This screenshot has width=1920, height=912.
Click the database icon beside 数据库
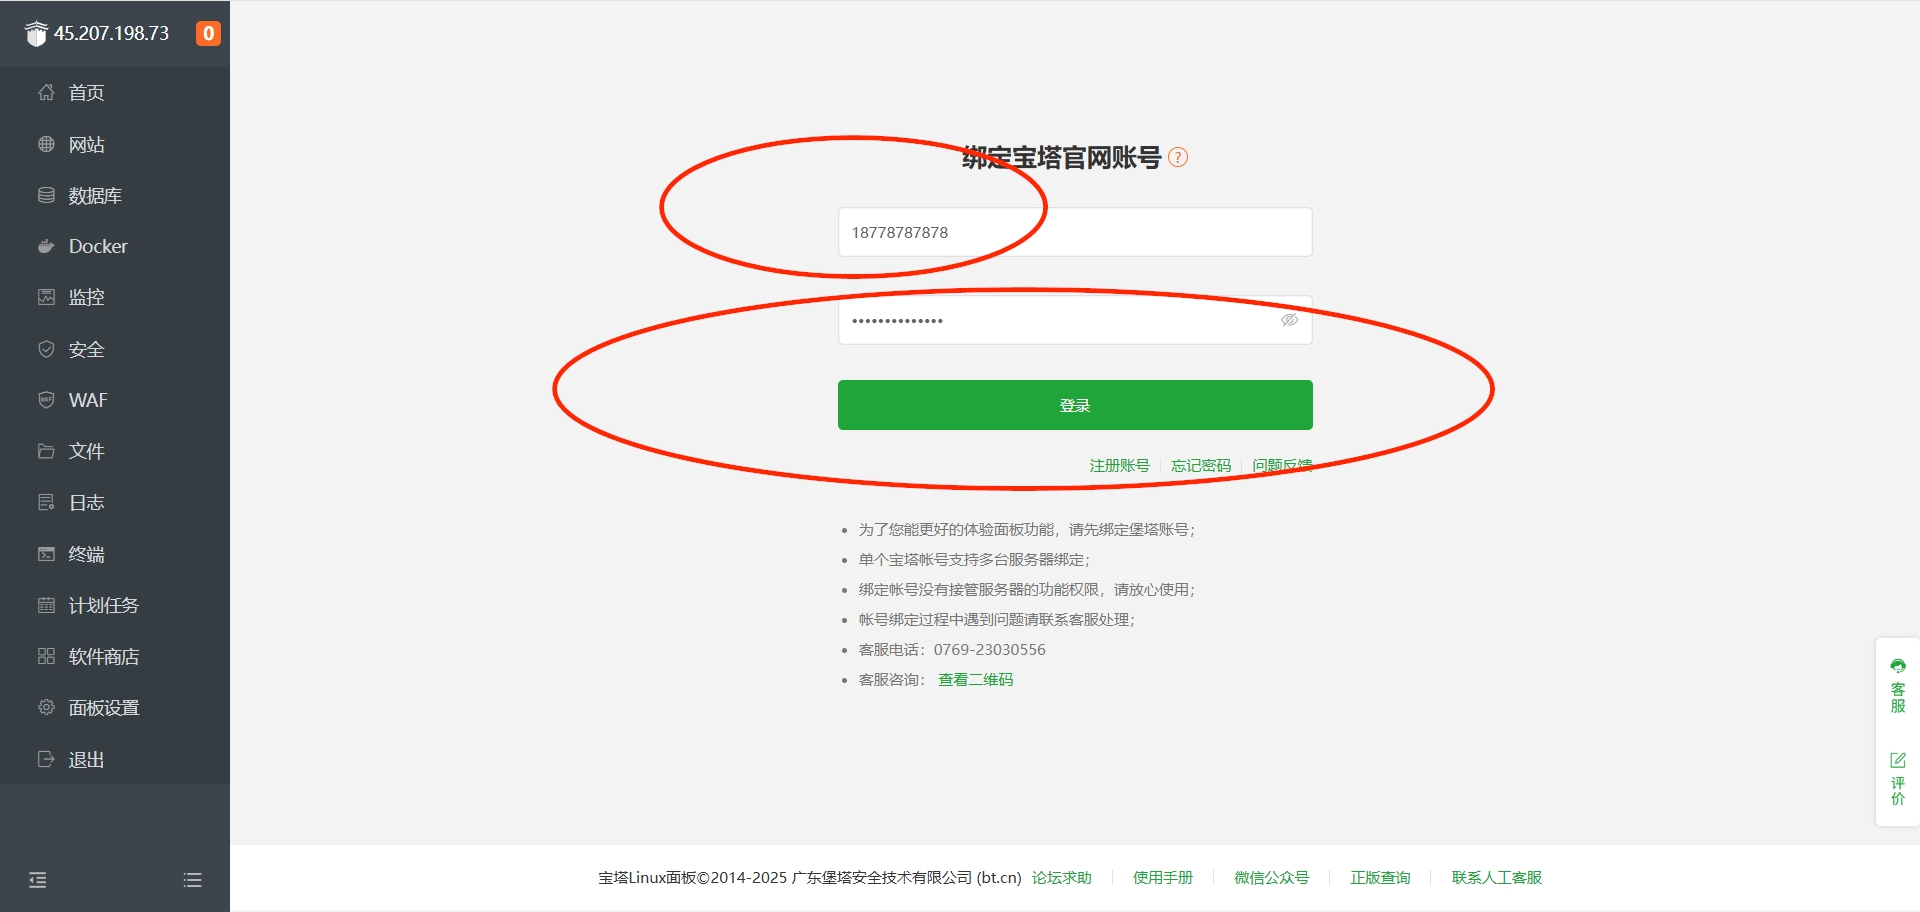pyautogui.click(x=46, y=195)
